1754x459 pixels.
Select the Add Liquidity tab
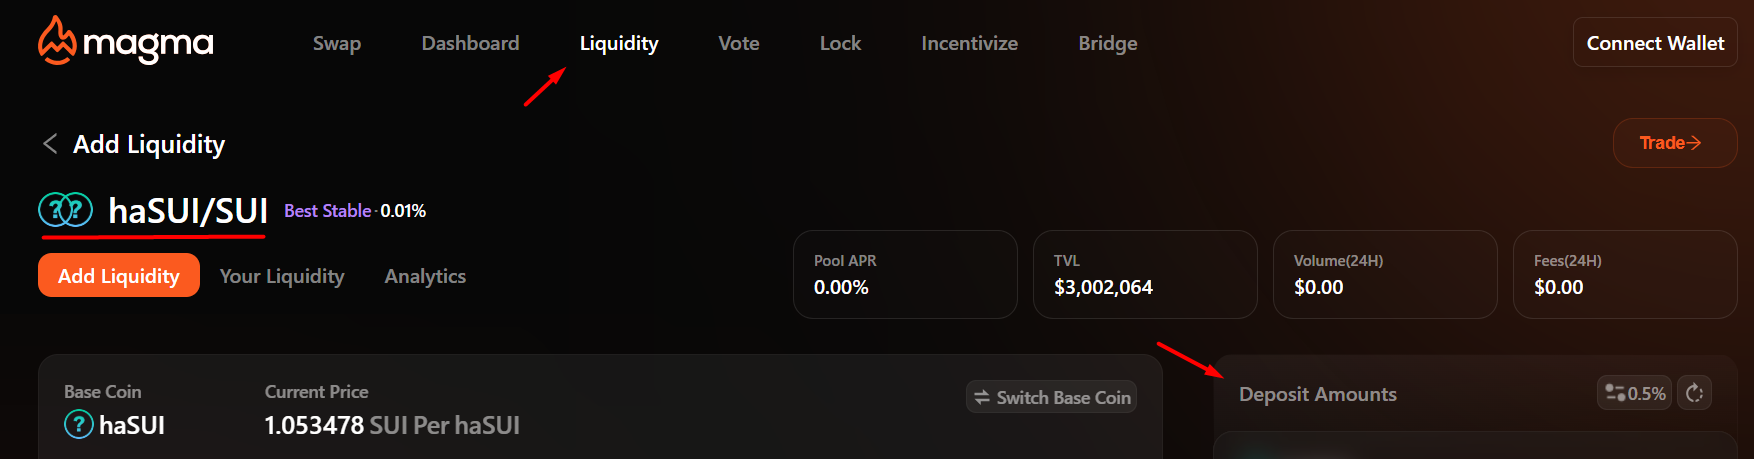119,275
